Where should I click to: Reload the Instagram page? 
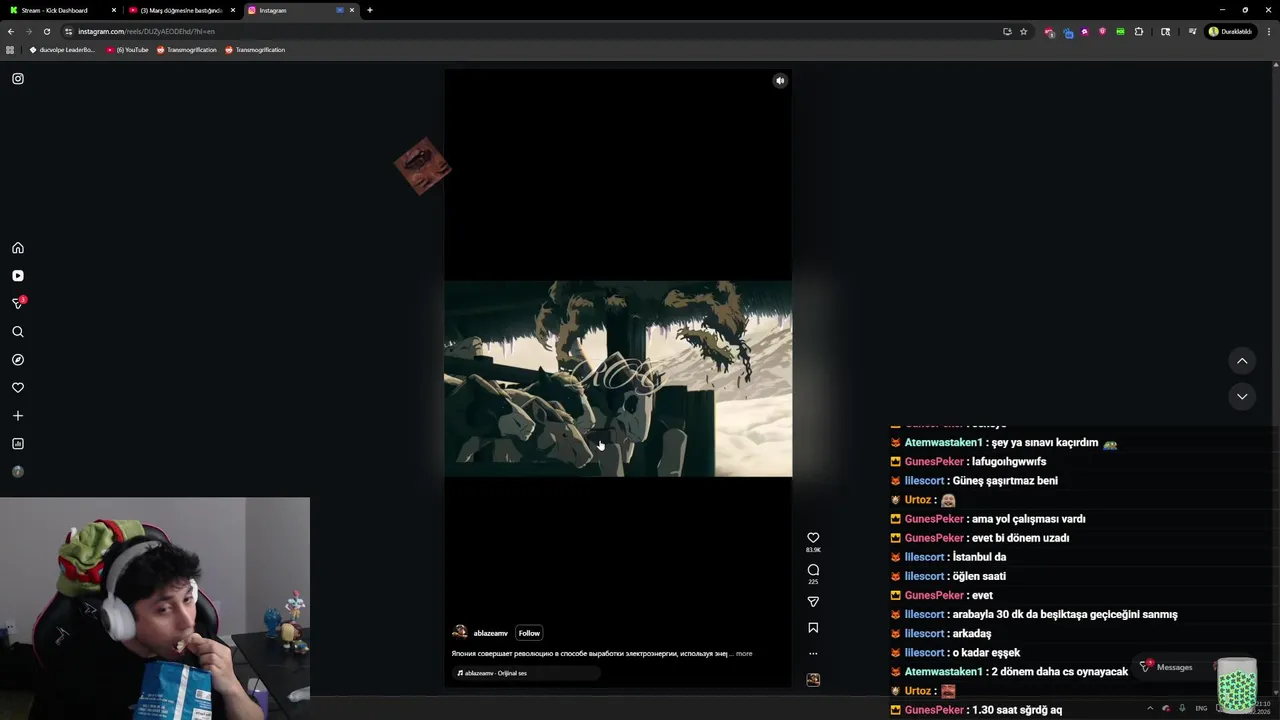point(46,31)
